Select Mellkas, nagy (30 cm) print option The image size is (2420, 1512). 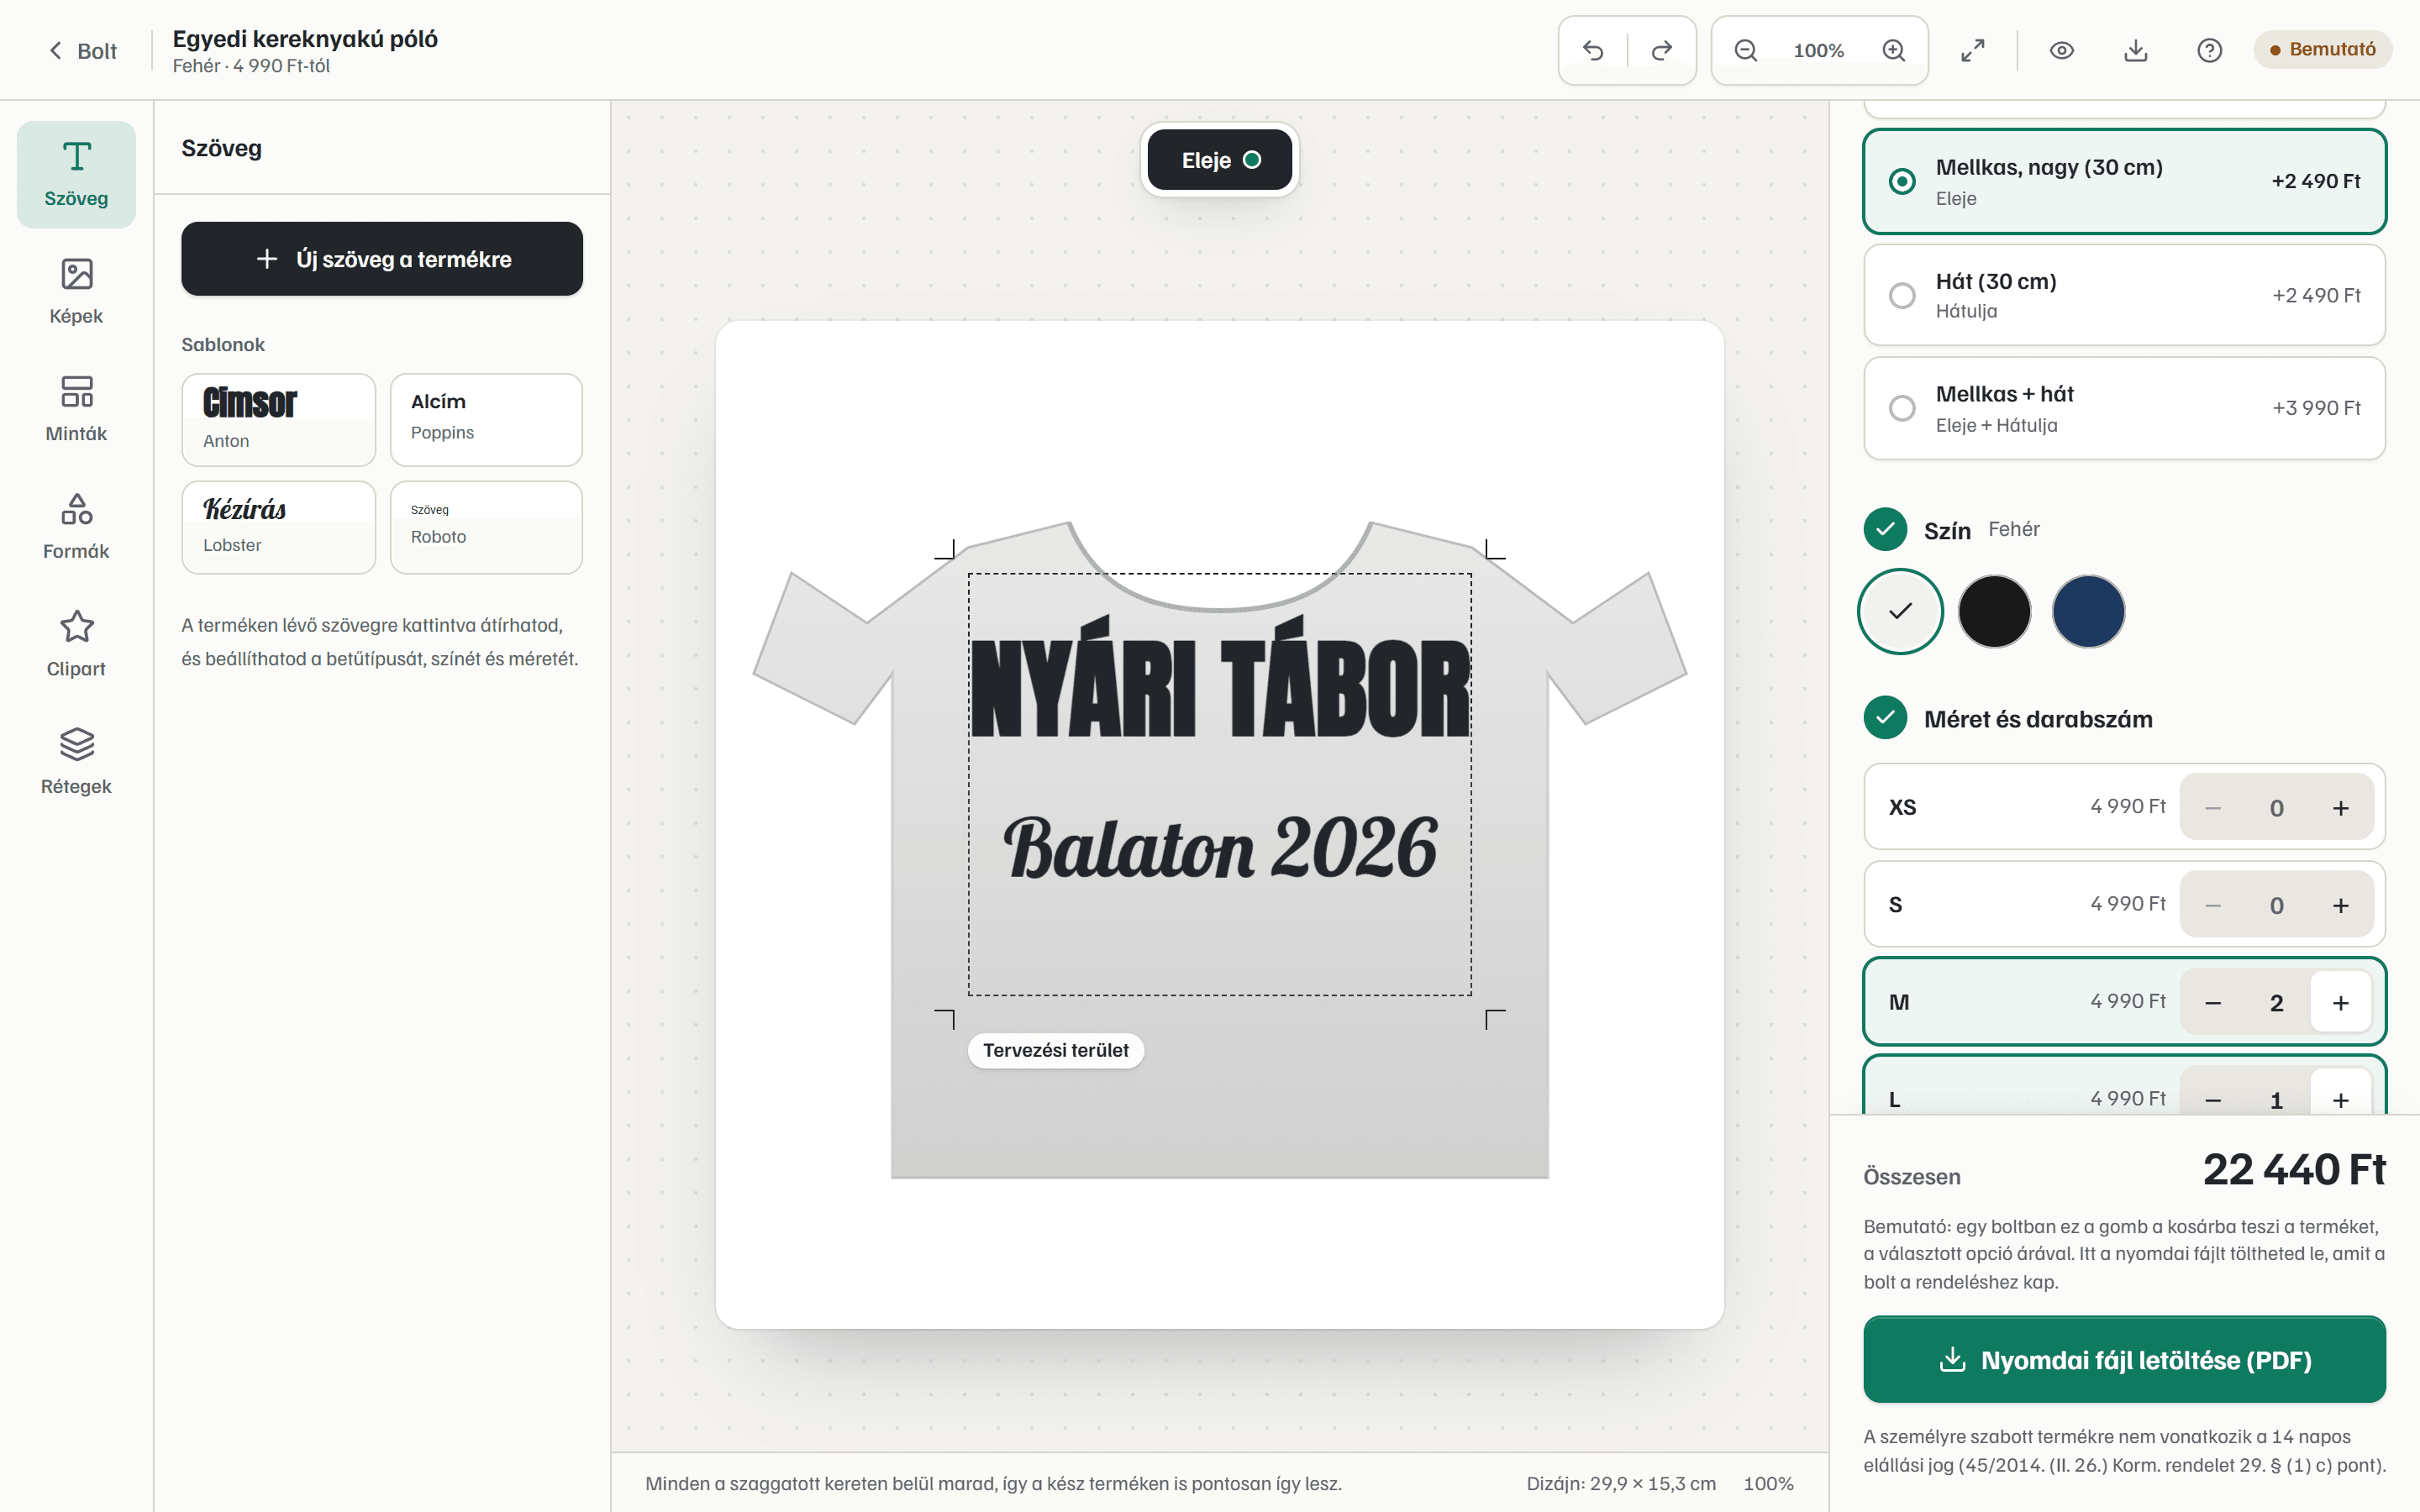(2124, 181)
